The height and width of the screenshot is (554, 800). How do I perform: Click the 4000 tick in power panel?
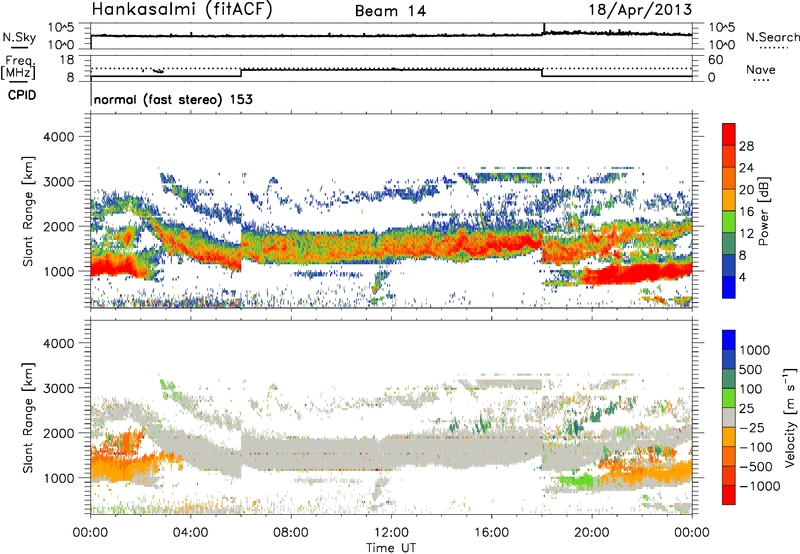point(58,137)
